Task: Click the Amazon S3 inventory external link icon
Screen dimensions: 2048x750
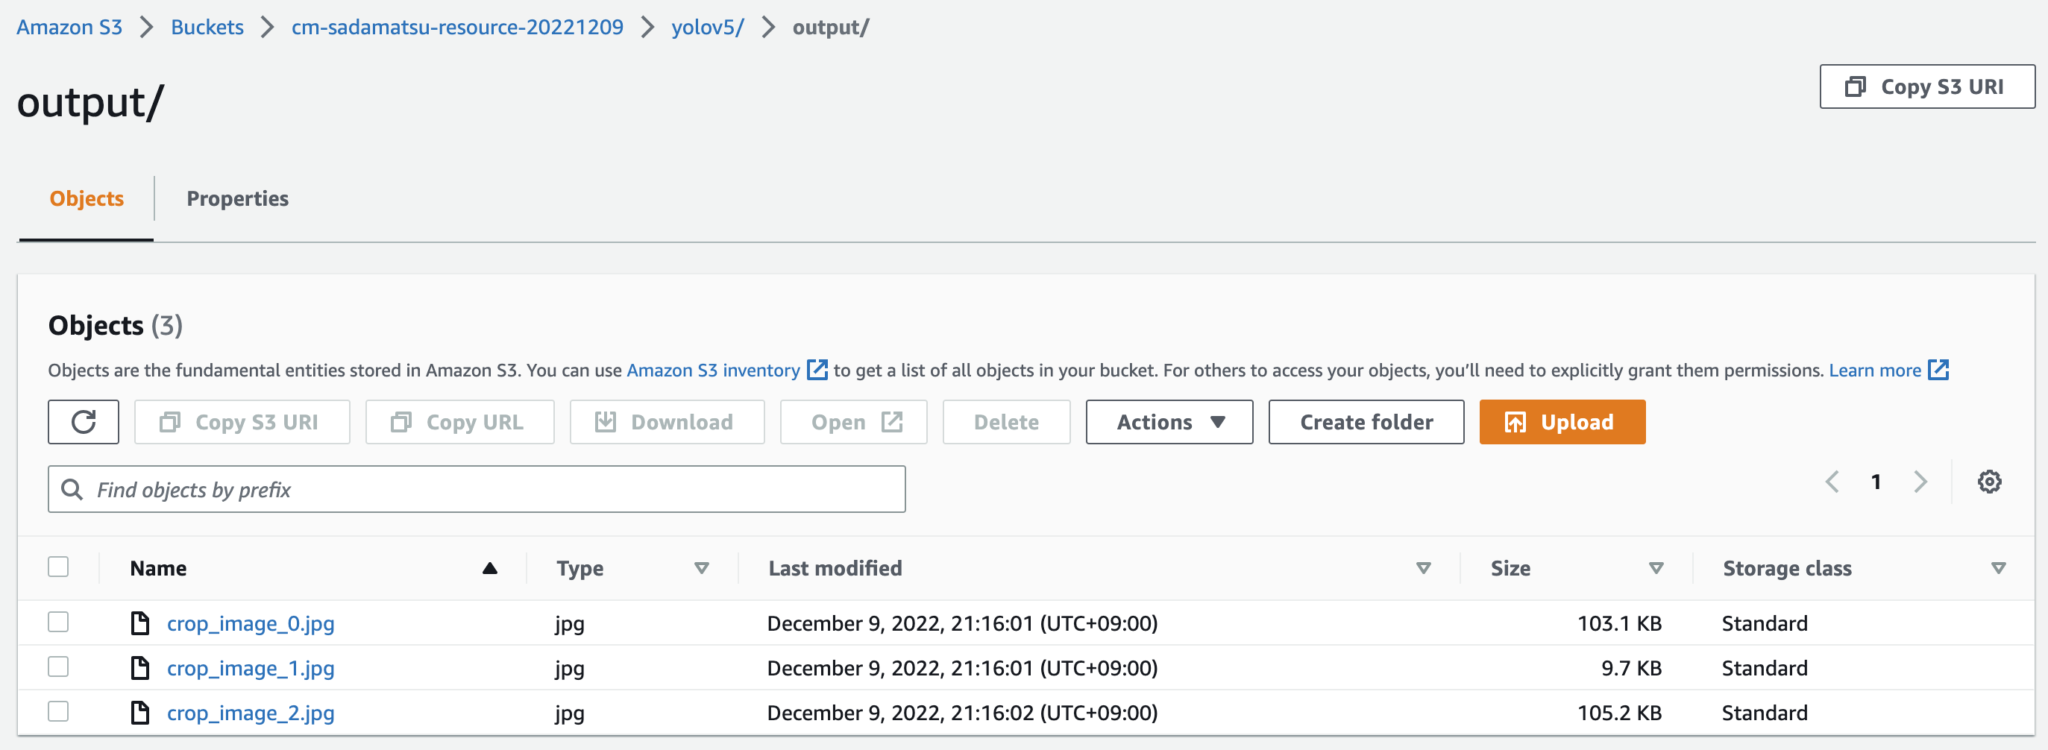Action: tap(816, 369)
